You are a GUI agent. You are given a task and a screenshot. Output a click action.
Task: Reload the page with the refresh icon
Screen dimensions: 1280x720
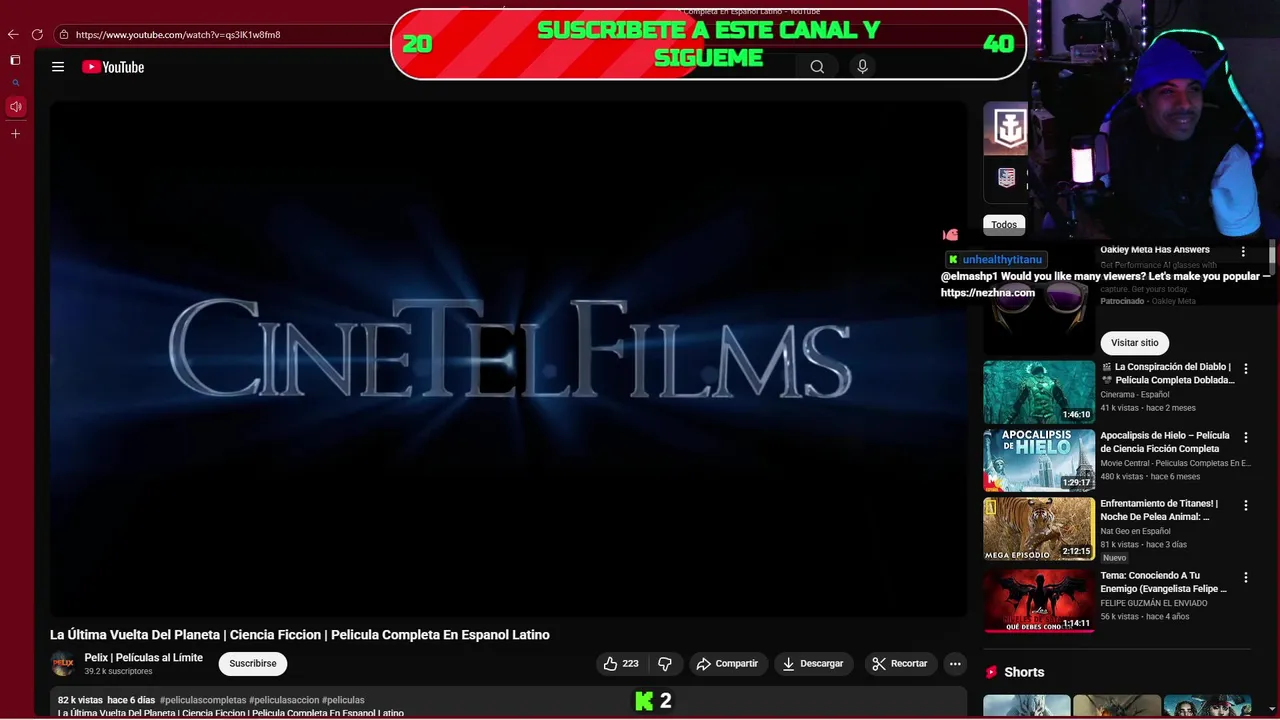(37, 35)
